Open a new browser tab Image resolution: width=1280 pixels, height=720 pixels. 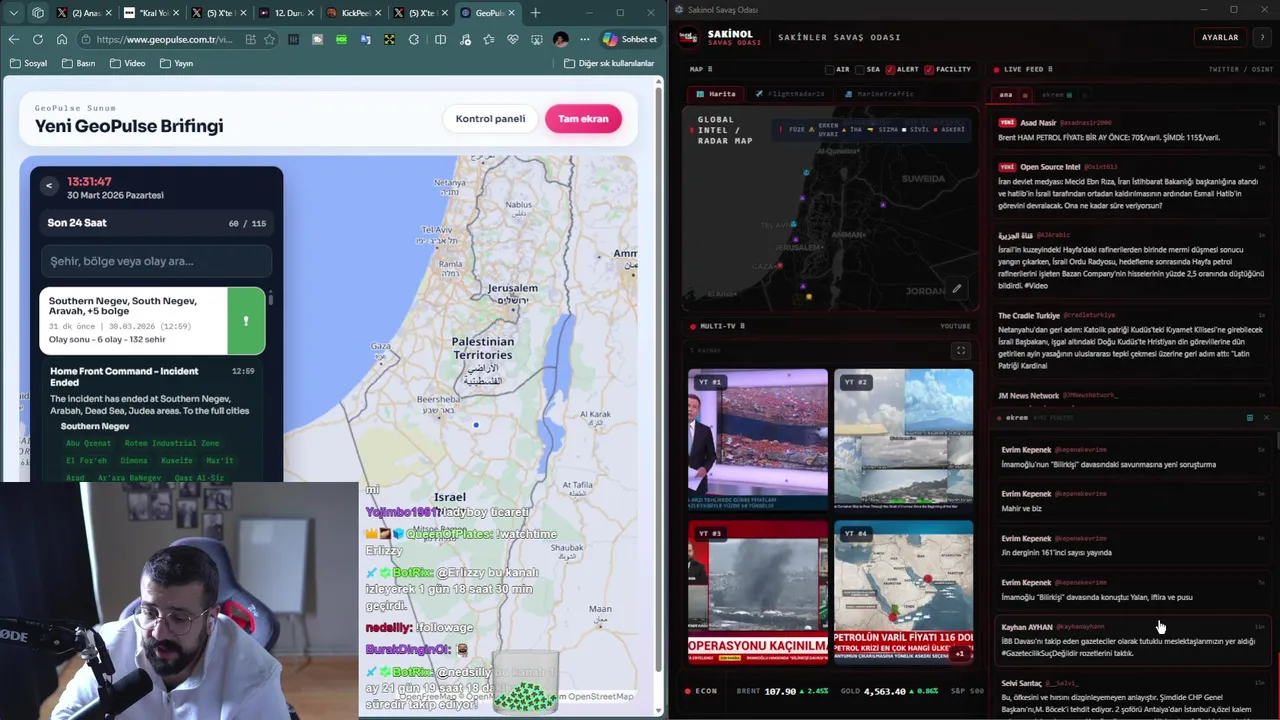click(535, 13)
